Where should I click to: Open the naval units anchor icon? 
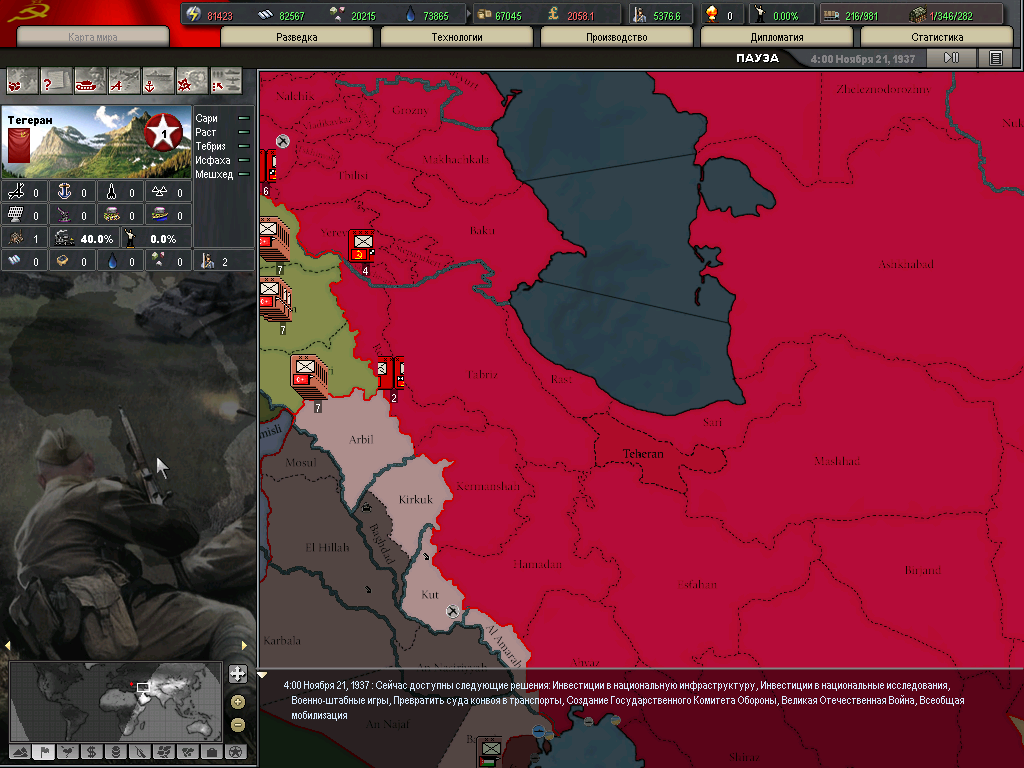(x=158, y=82)
